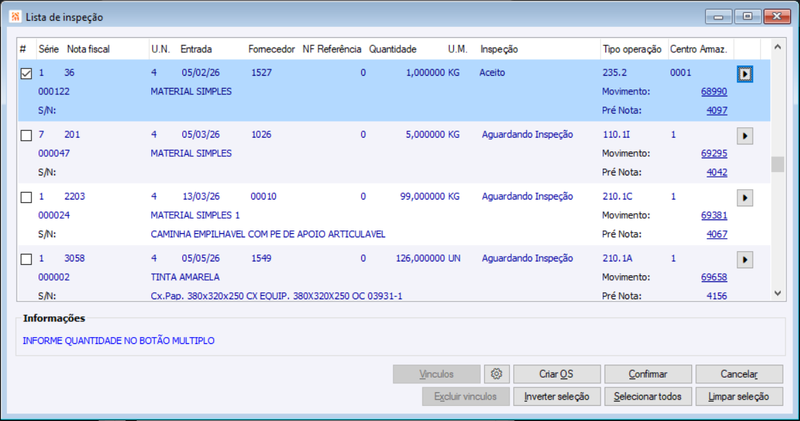Check the checkbox for nota fiscal 201
Screen dimensions: 800x421
(x=26, y=135)
